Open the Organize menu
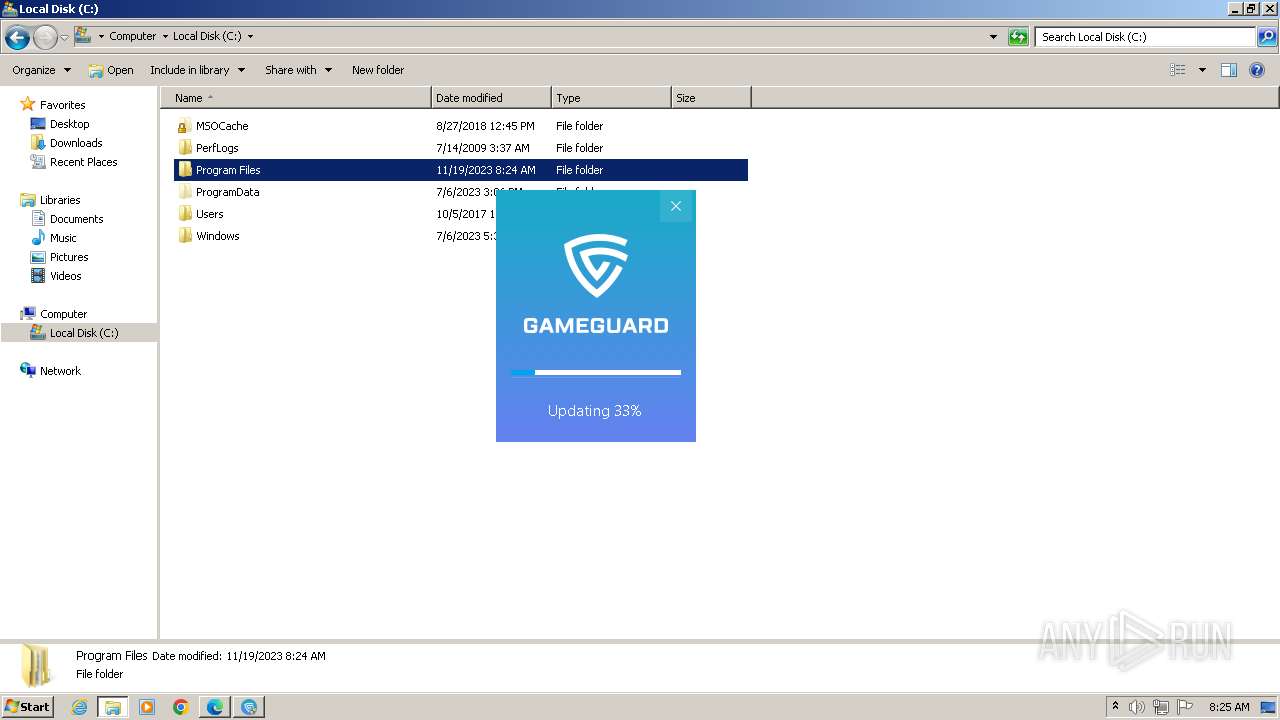1280x720 pixels. pyautogui.click(x=41, y=70)
